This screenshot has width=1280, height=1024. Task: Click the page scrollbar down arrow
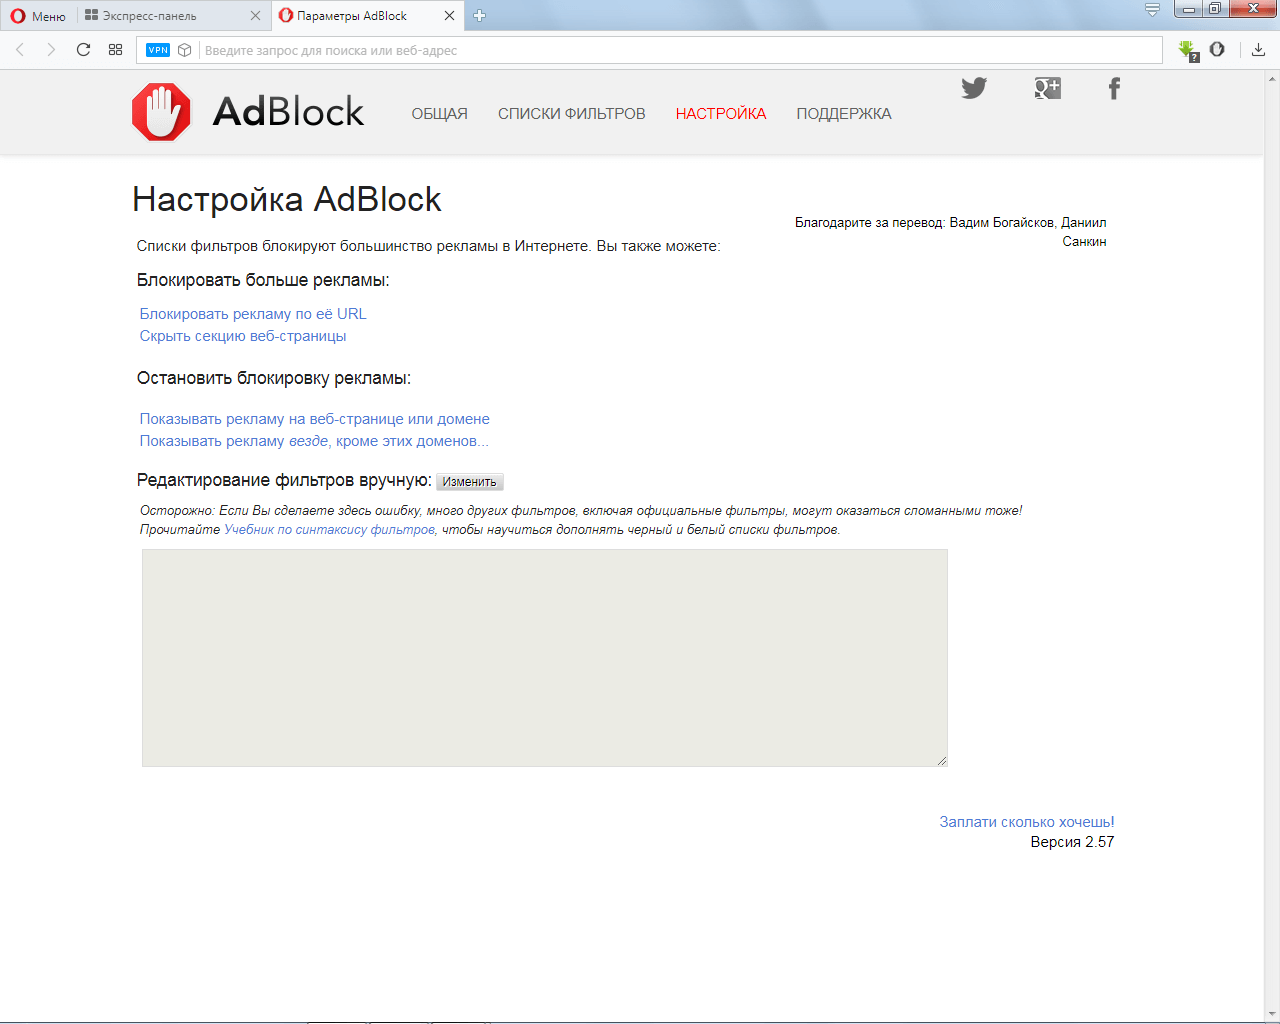tap(1272, 1015)
